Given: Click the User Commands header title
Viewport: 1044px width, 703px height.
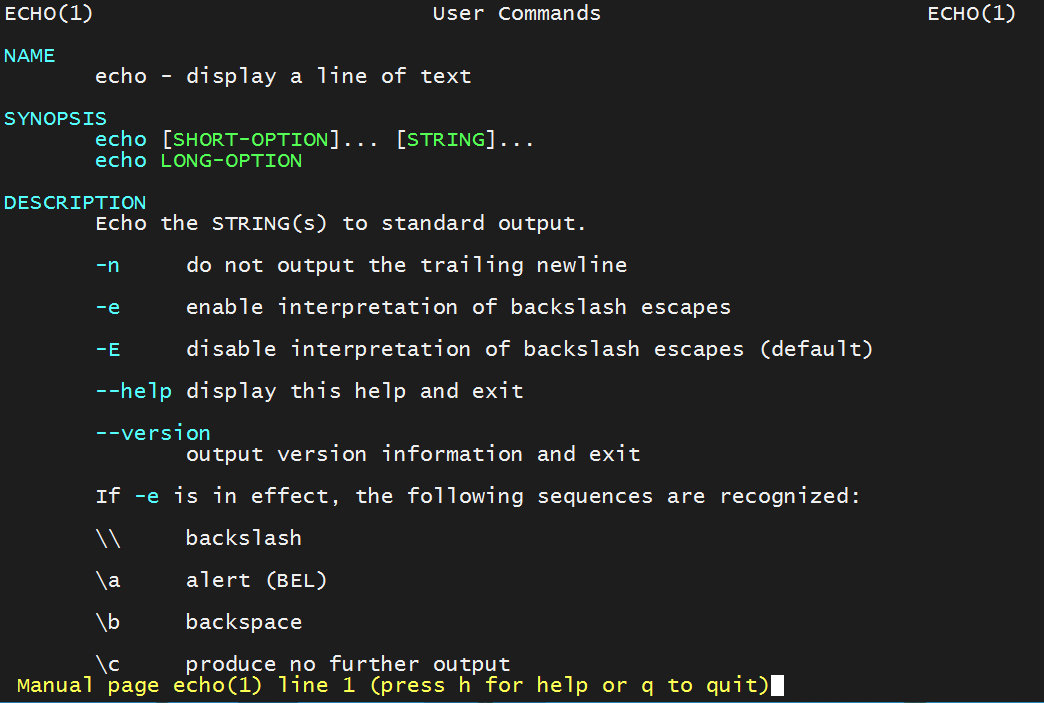Looking at the screenshot, I should coord(517,14).
